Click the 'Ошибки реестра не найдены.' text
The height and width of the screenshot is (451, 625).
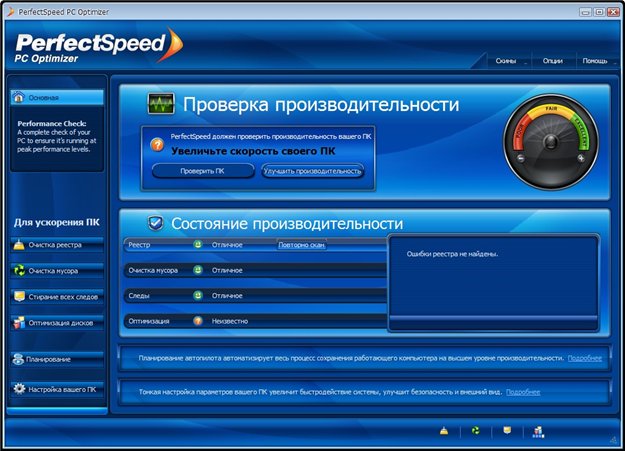[452, 254]
